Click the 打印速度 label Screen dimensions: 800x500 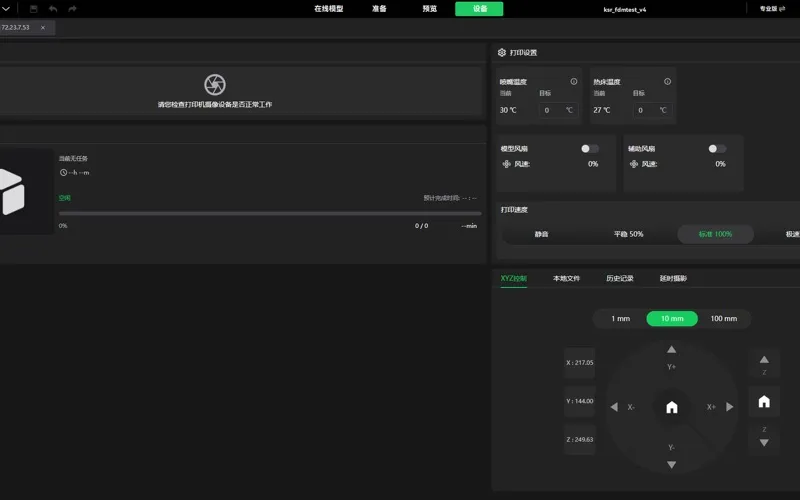click(x=514, y=210)
